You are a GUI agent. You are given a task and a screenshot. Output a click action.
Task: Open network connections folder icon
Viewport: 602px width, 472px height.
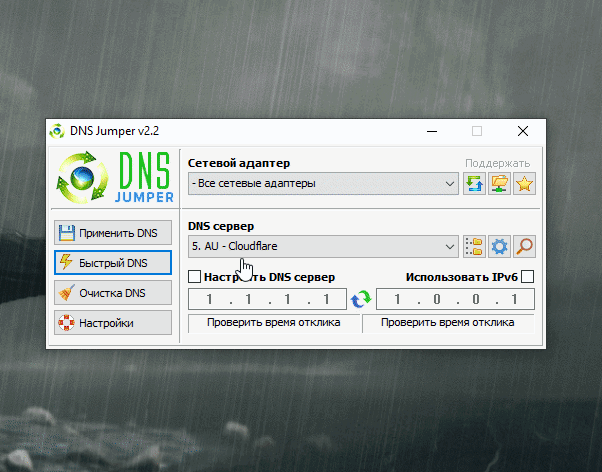tap(499, 184)
